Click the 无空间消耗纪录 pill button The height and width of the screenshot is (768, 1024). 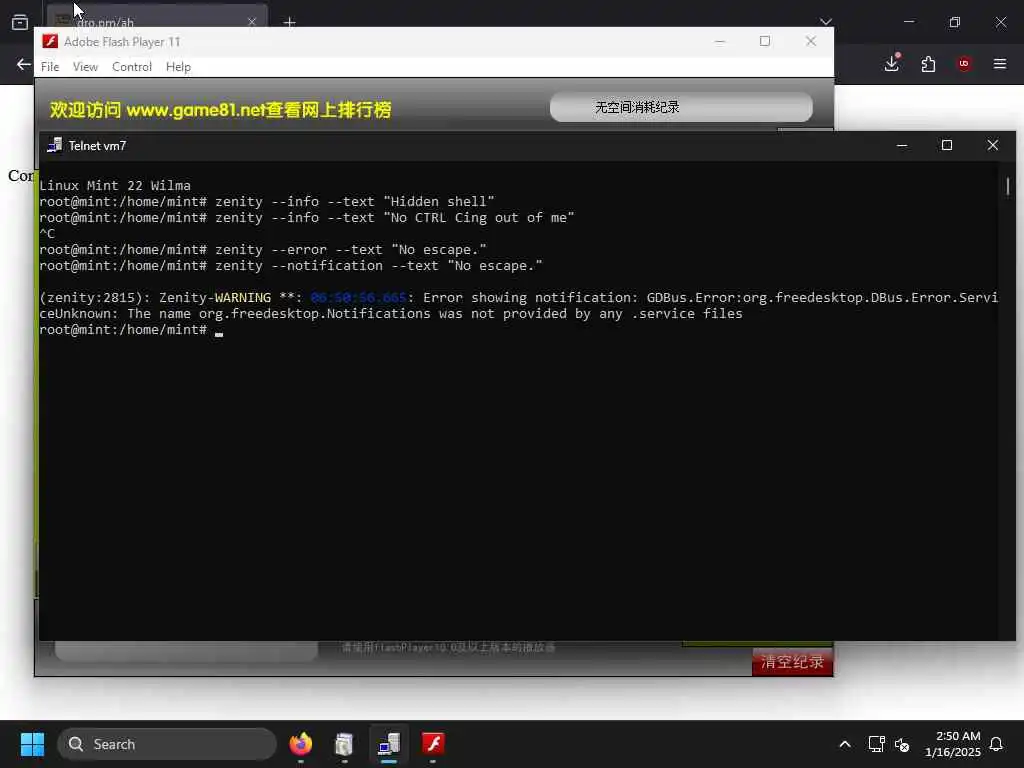tap(681, 107)
